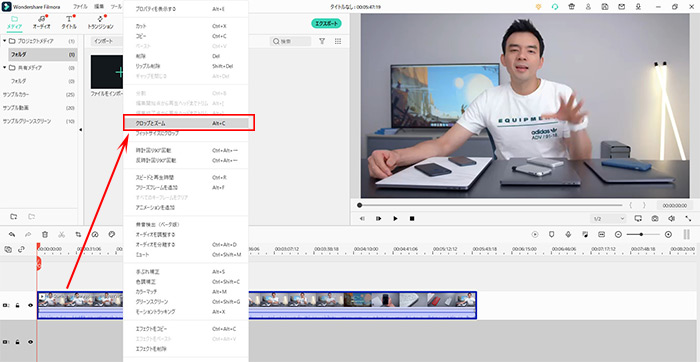
Task: Hide the upper video track
Action: 30,305
